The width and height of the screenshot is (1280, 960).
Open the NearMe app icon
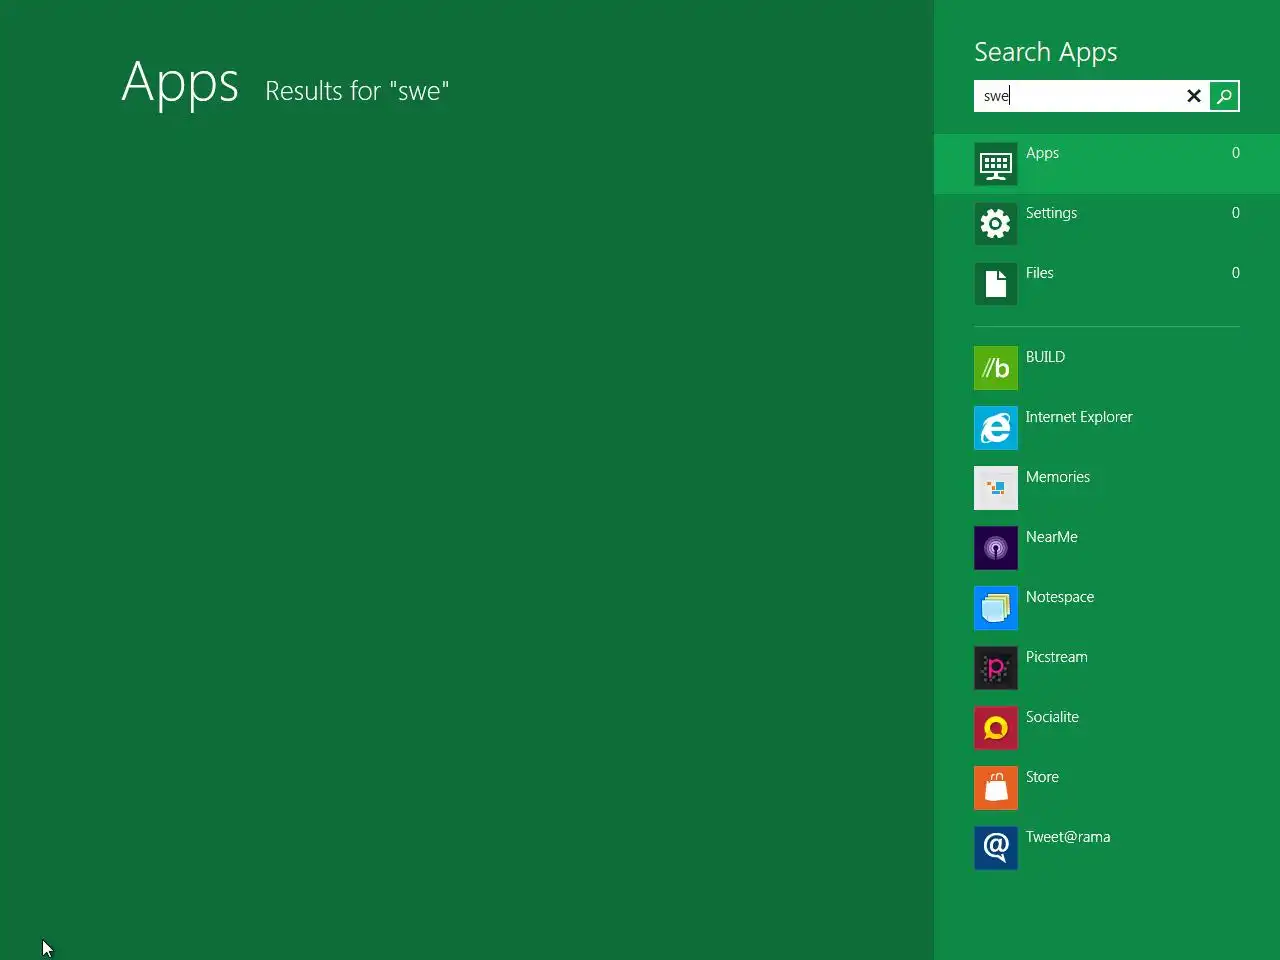(996, 548)
